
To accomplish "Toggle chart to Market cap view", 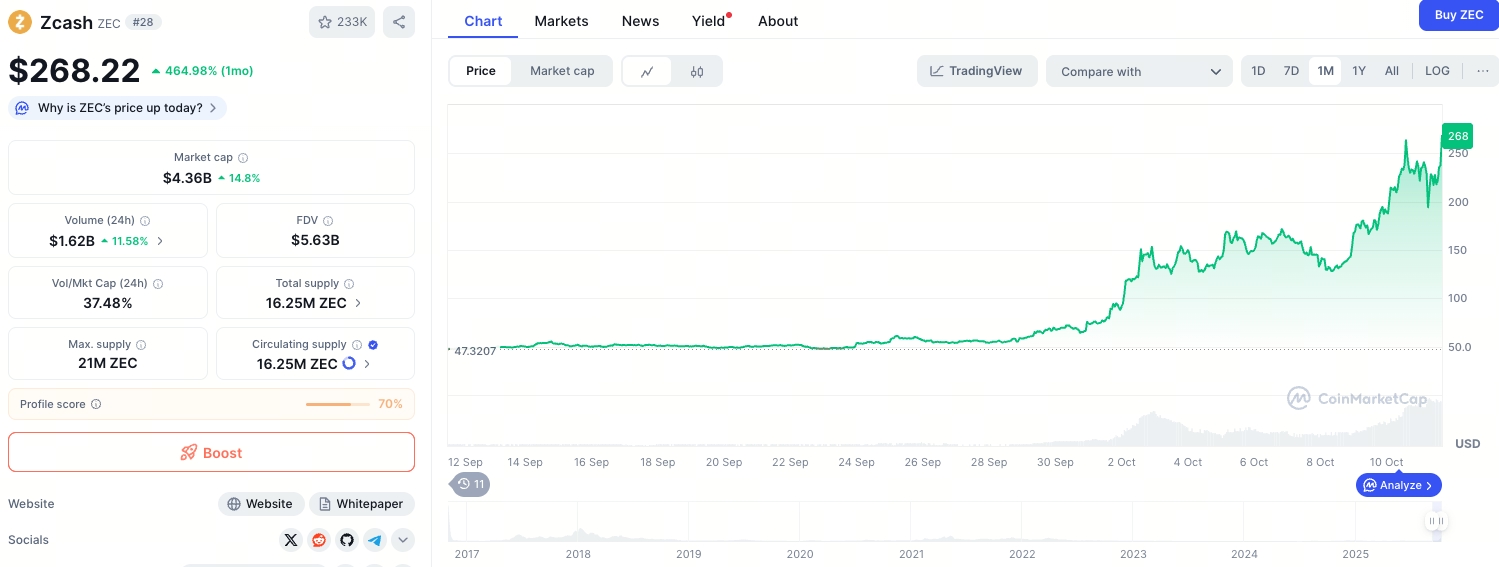I will pos(562,71).
